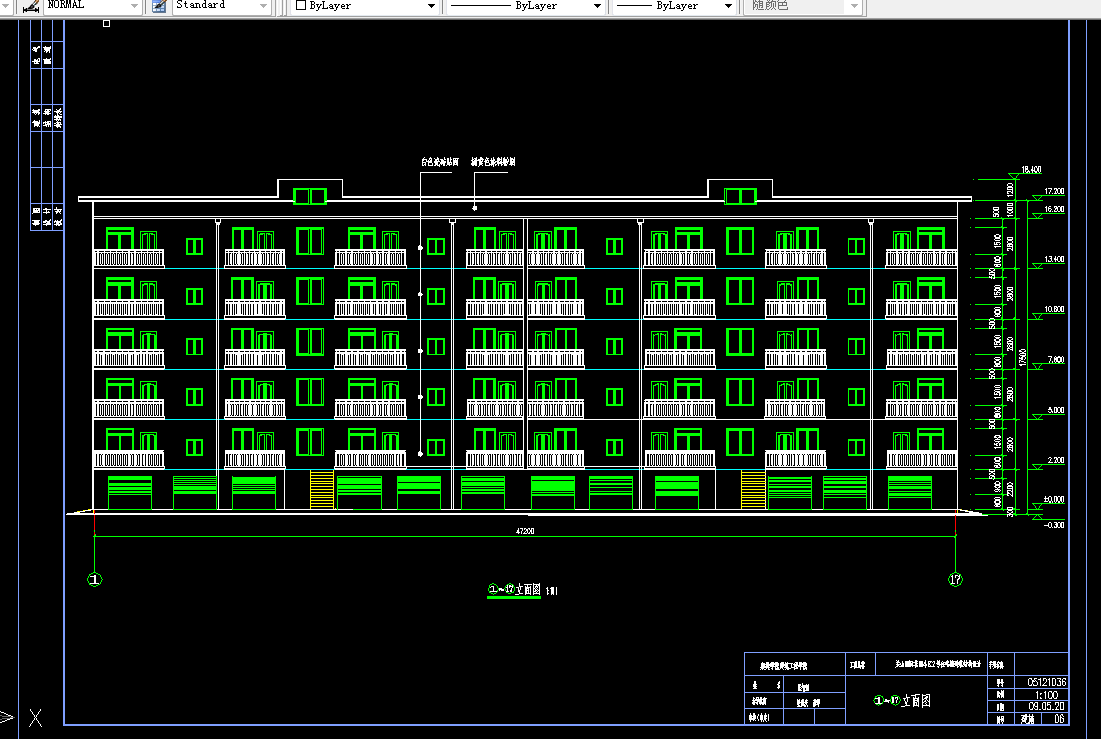
Task: Expand the ByLayer linetype dropdown
Action: [x=597, y=6]
